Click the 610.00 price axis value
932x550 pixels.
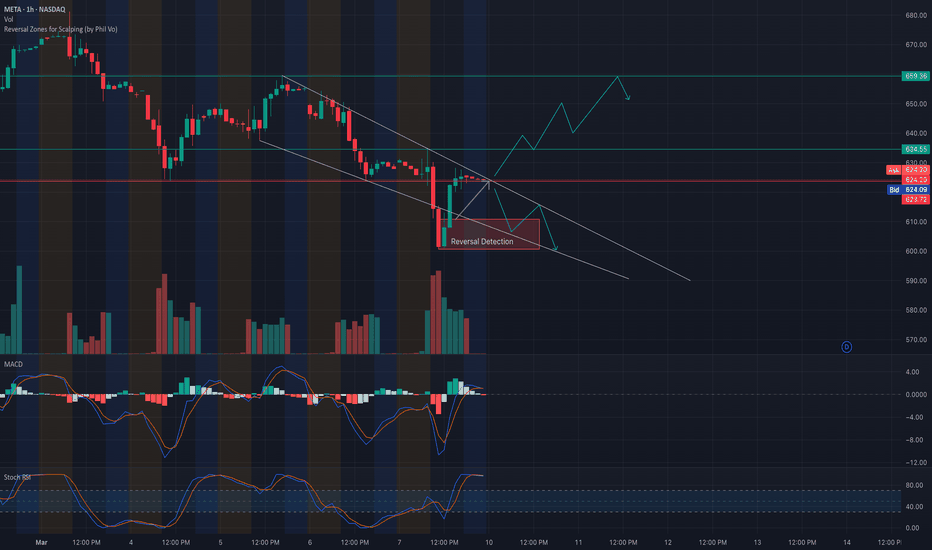click(x=916, y=222)
